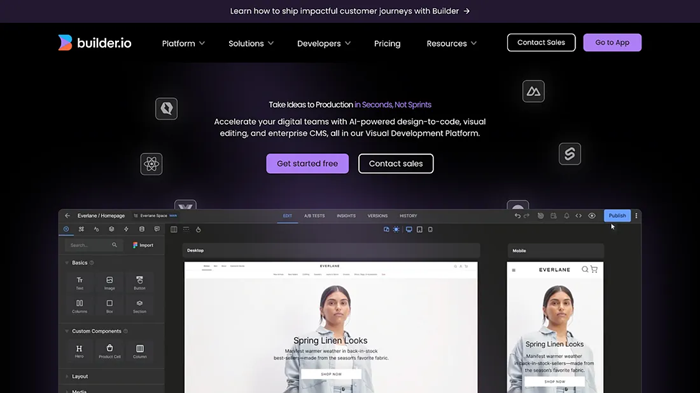Click the blue Publish button

click(617, 216)
